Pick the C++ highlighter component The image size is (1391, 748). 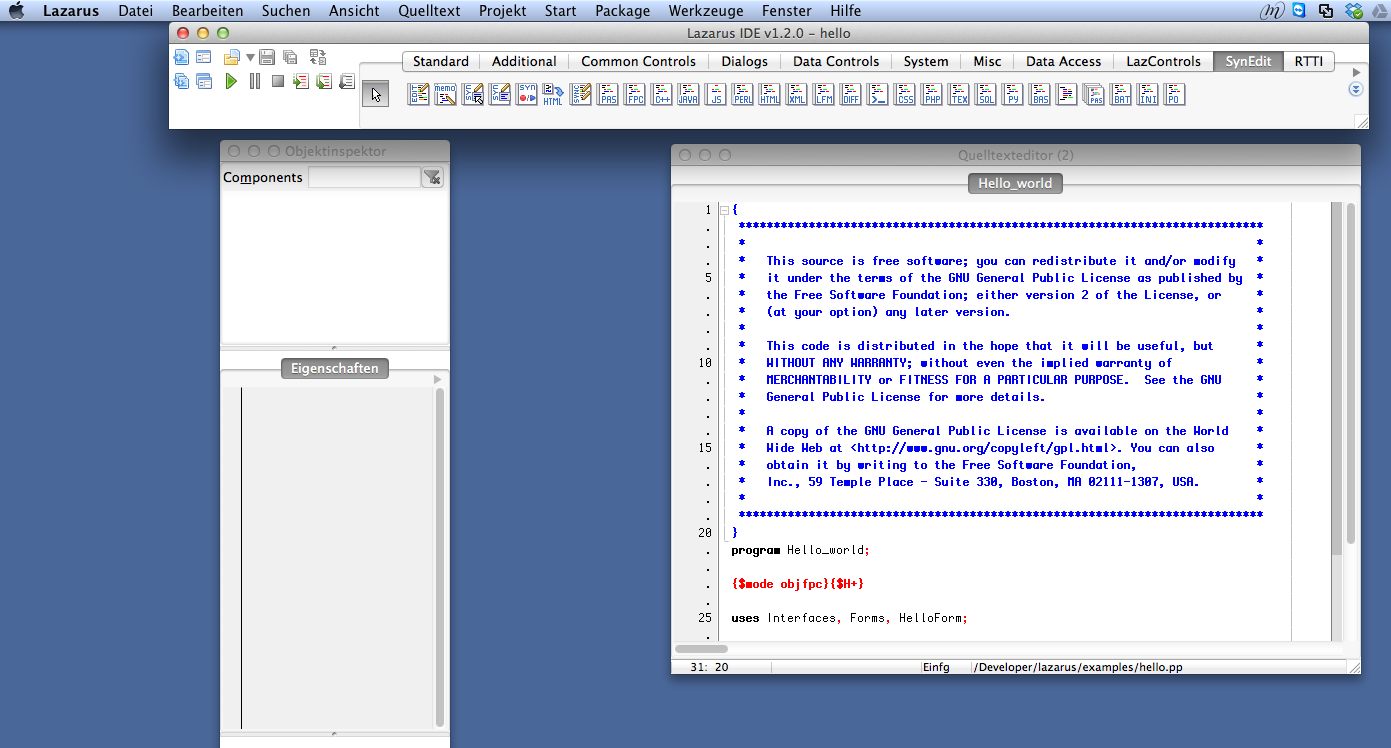coord(662,95)
